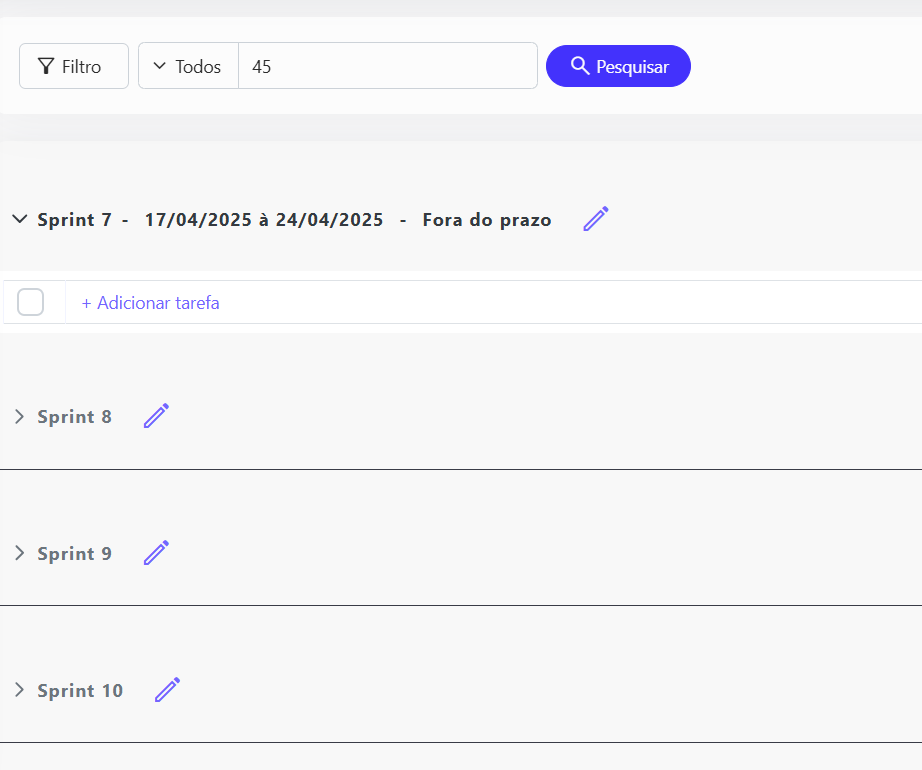The height and width of the screenshot is (770, 922).
Task: Select the Sprint 7 header title
Action: [x=74, y=220]
